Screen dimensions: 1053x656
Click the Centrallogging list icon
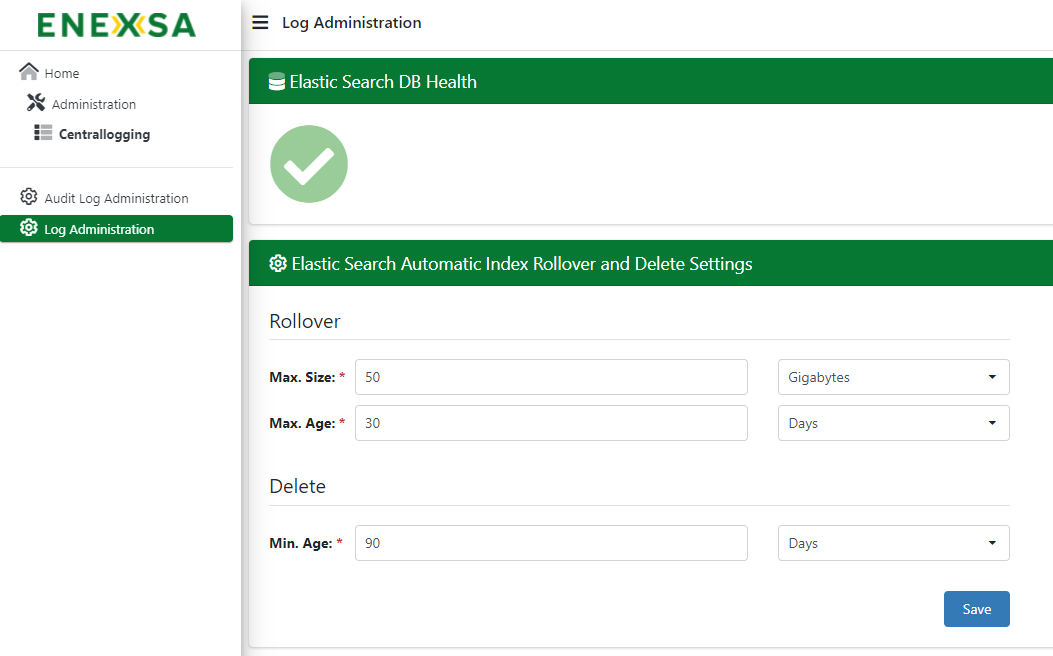[43, 133]
